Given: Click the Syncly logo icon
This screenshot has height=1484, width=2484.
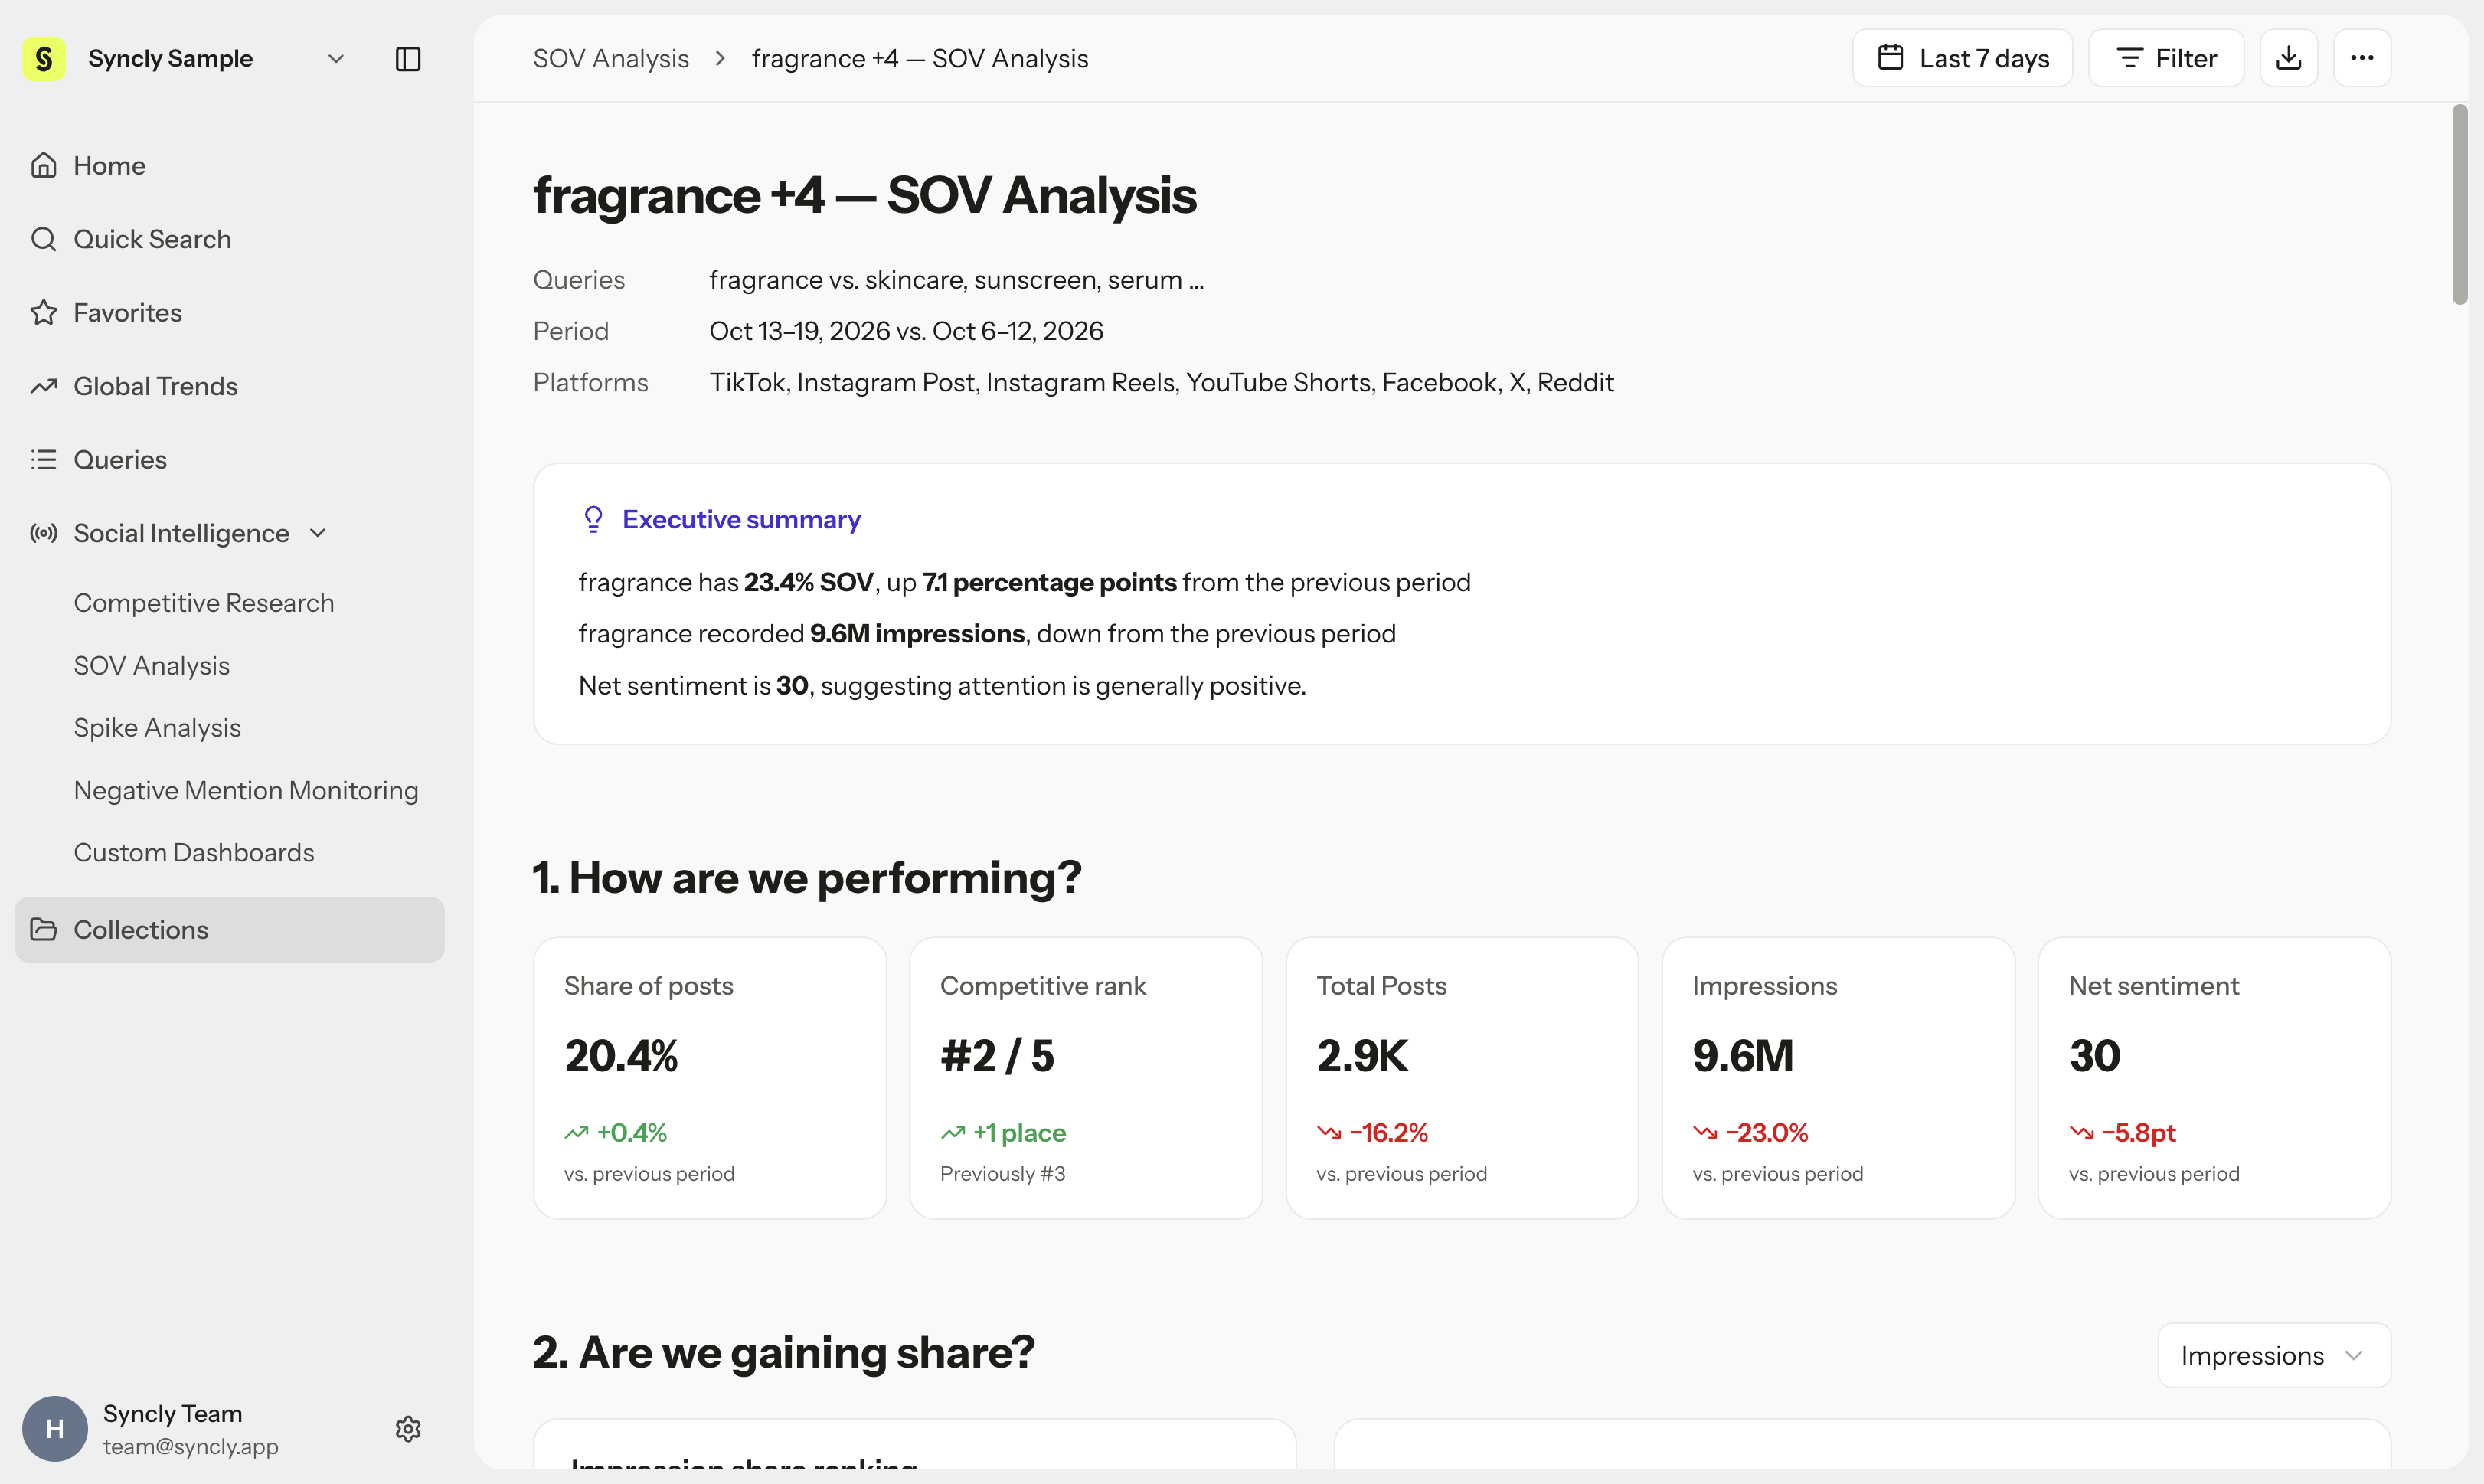Looking at the screenshot, I should pyautogui.click(x=44, y=59).
